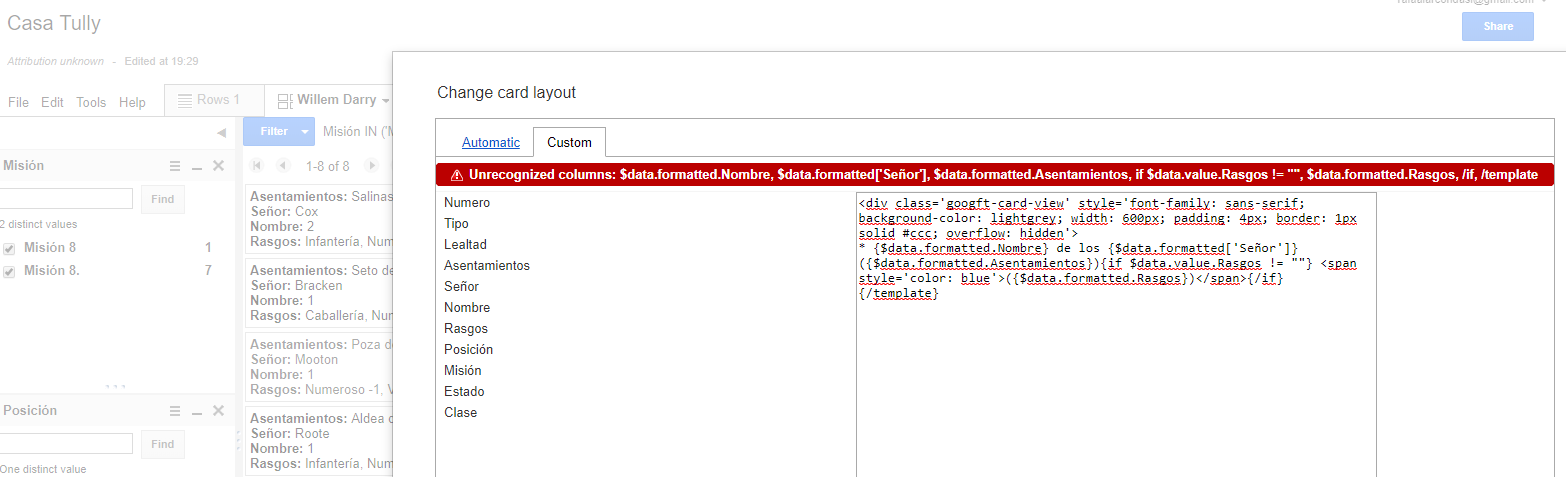Viewport: 1566px width, 477px height.
Task: Insert the Estado column
Action: pos(464,391)
